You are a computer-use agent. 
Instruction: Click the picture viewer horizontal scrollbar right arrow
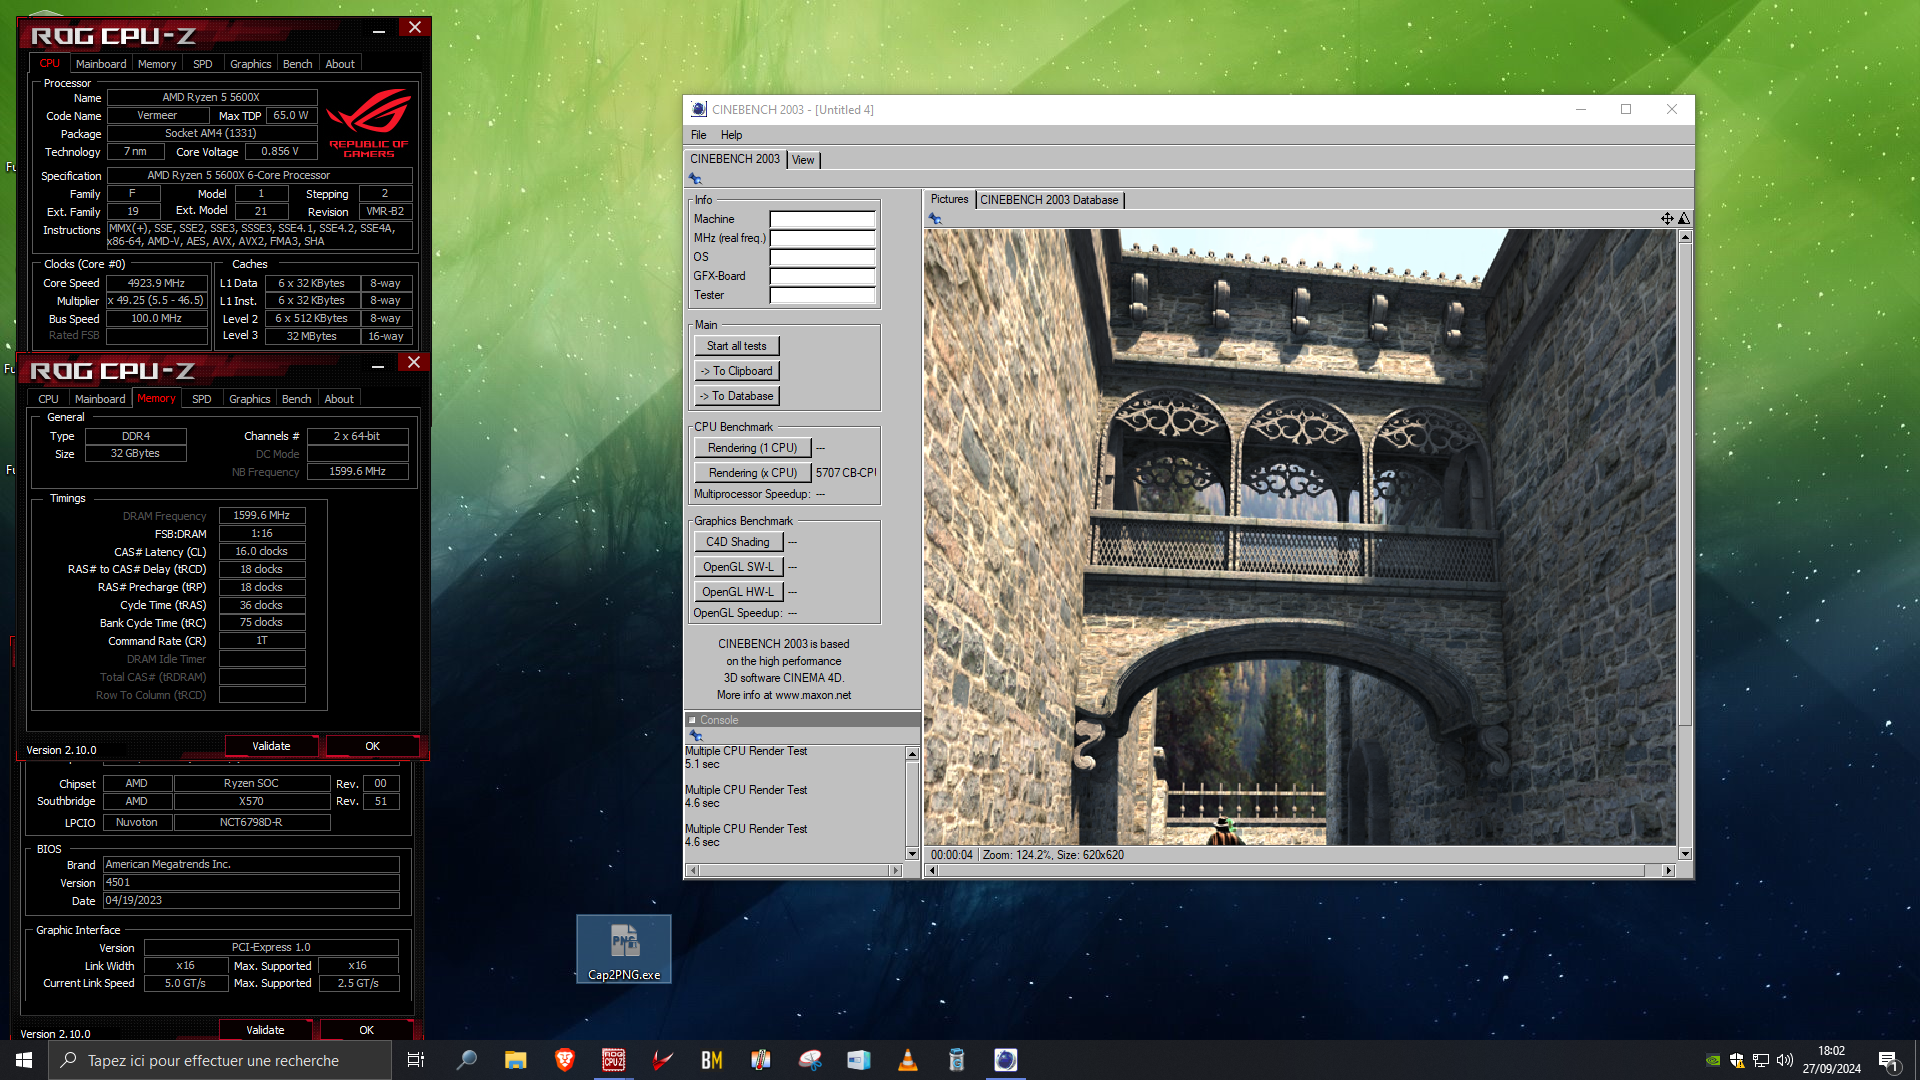pos(1668,871)
